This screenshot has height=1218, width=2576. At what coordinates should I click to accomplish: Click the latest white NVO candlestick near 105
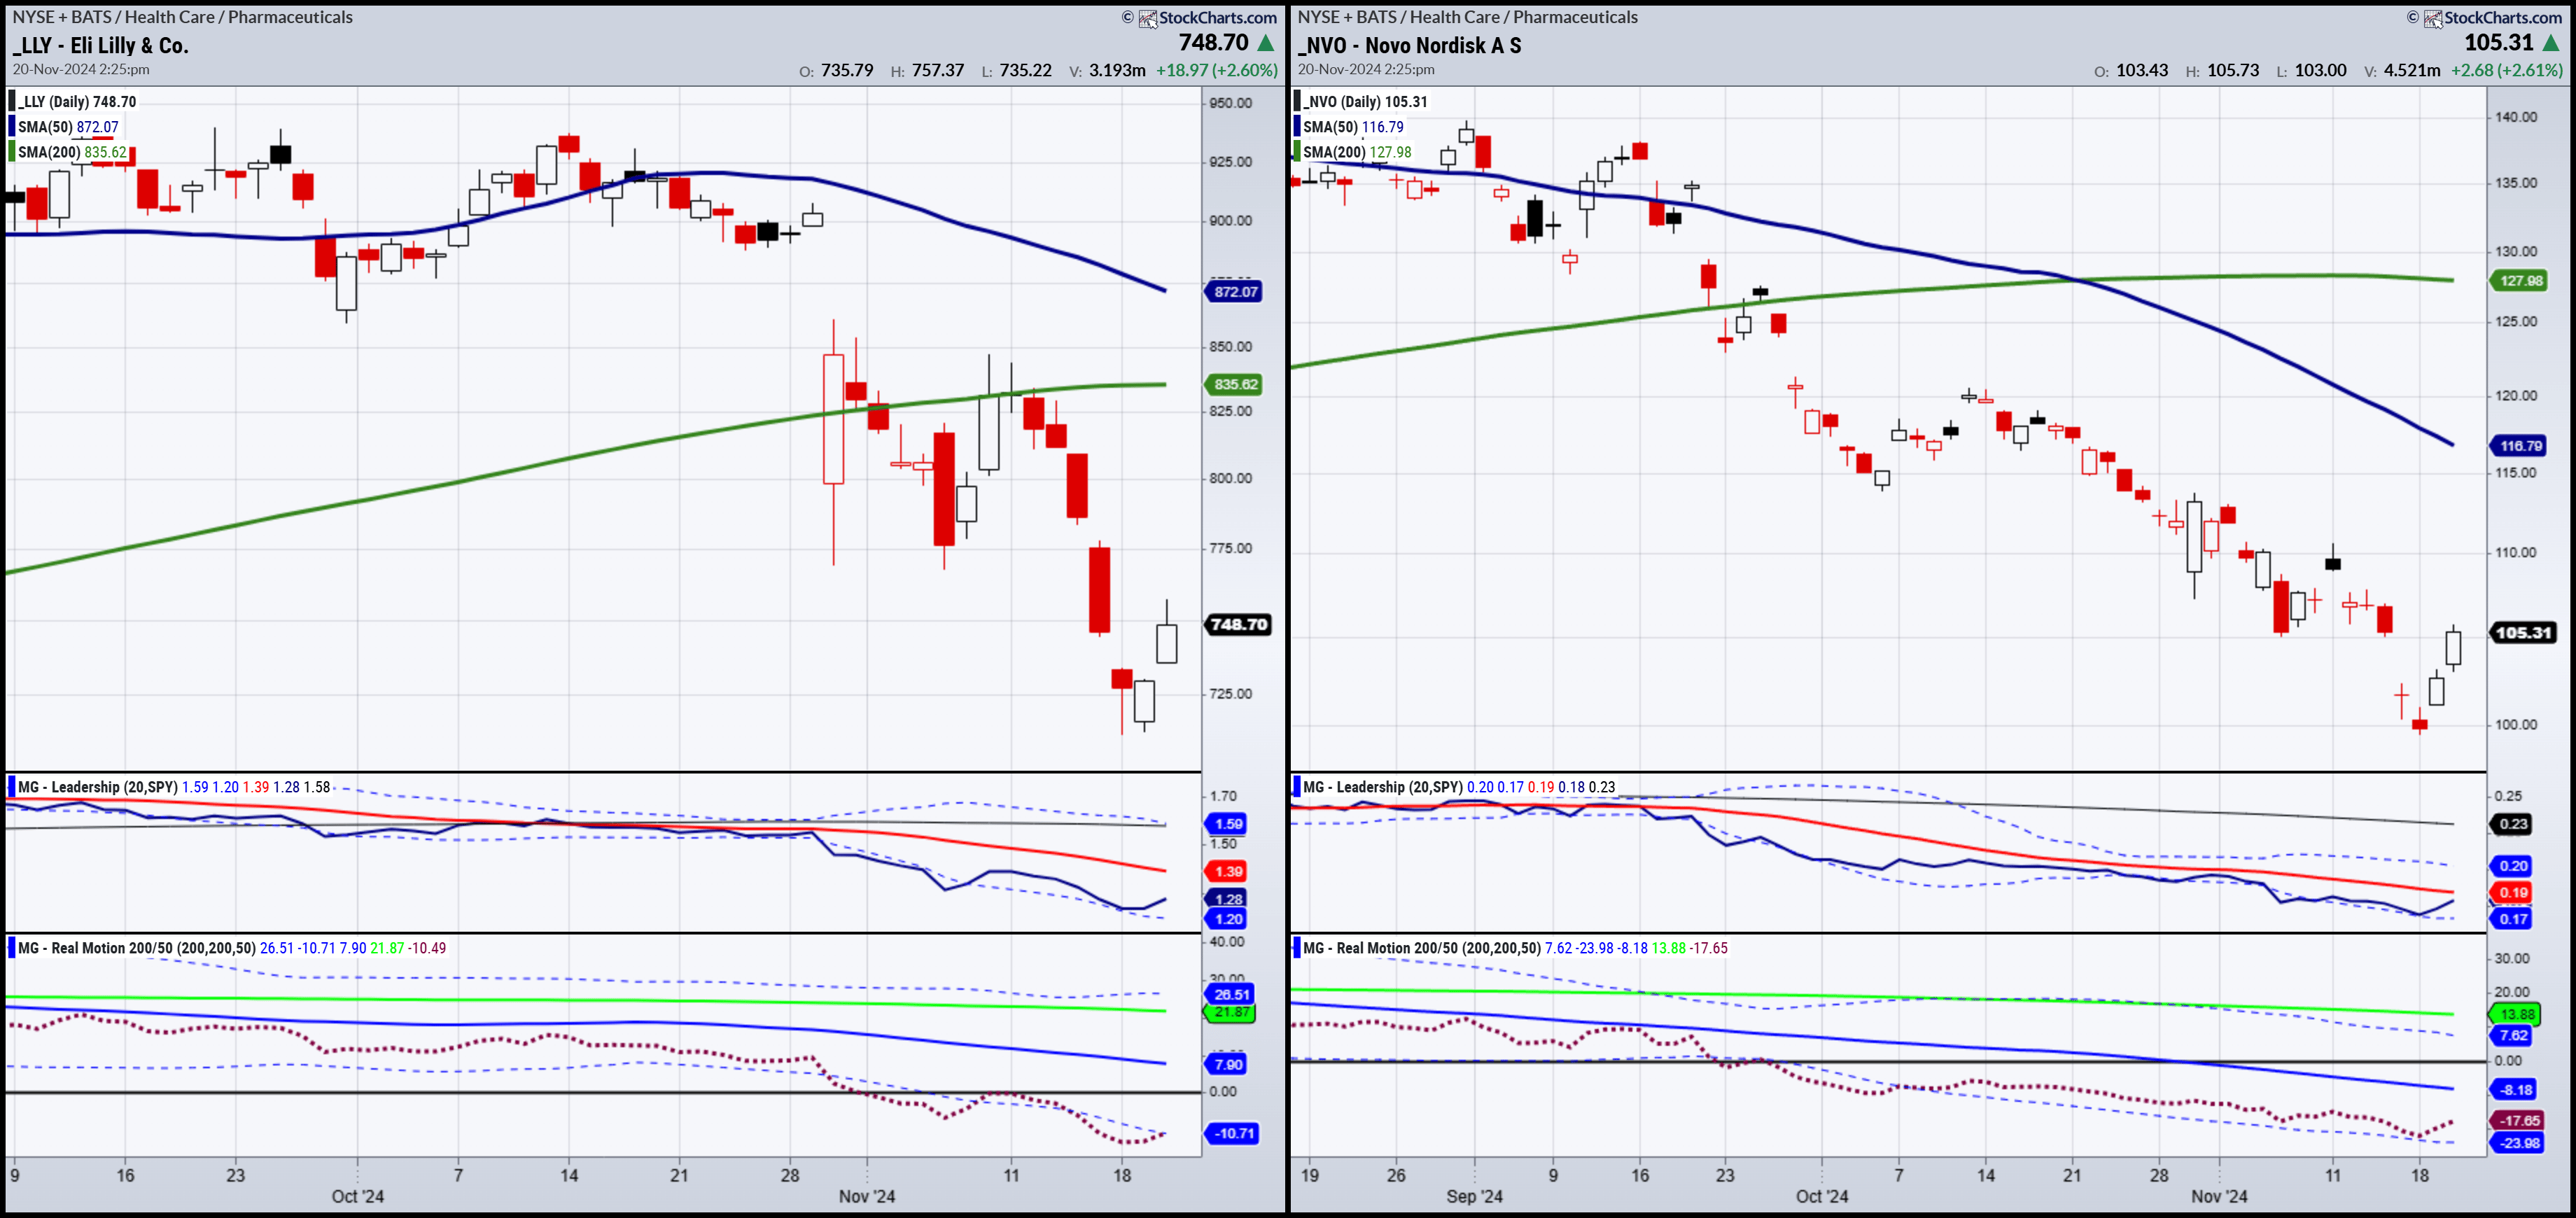tap(2453, 648)
